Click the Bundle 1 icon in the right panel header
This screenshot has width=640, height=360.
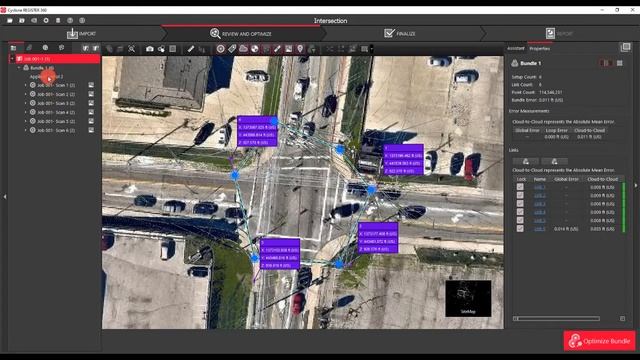click(515, 63)
